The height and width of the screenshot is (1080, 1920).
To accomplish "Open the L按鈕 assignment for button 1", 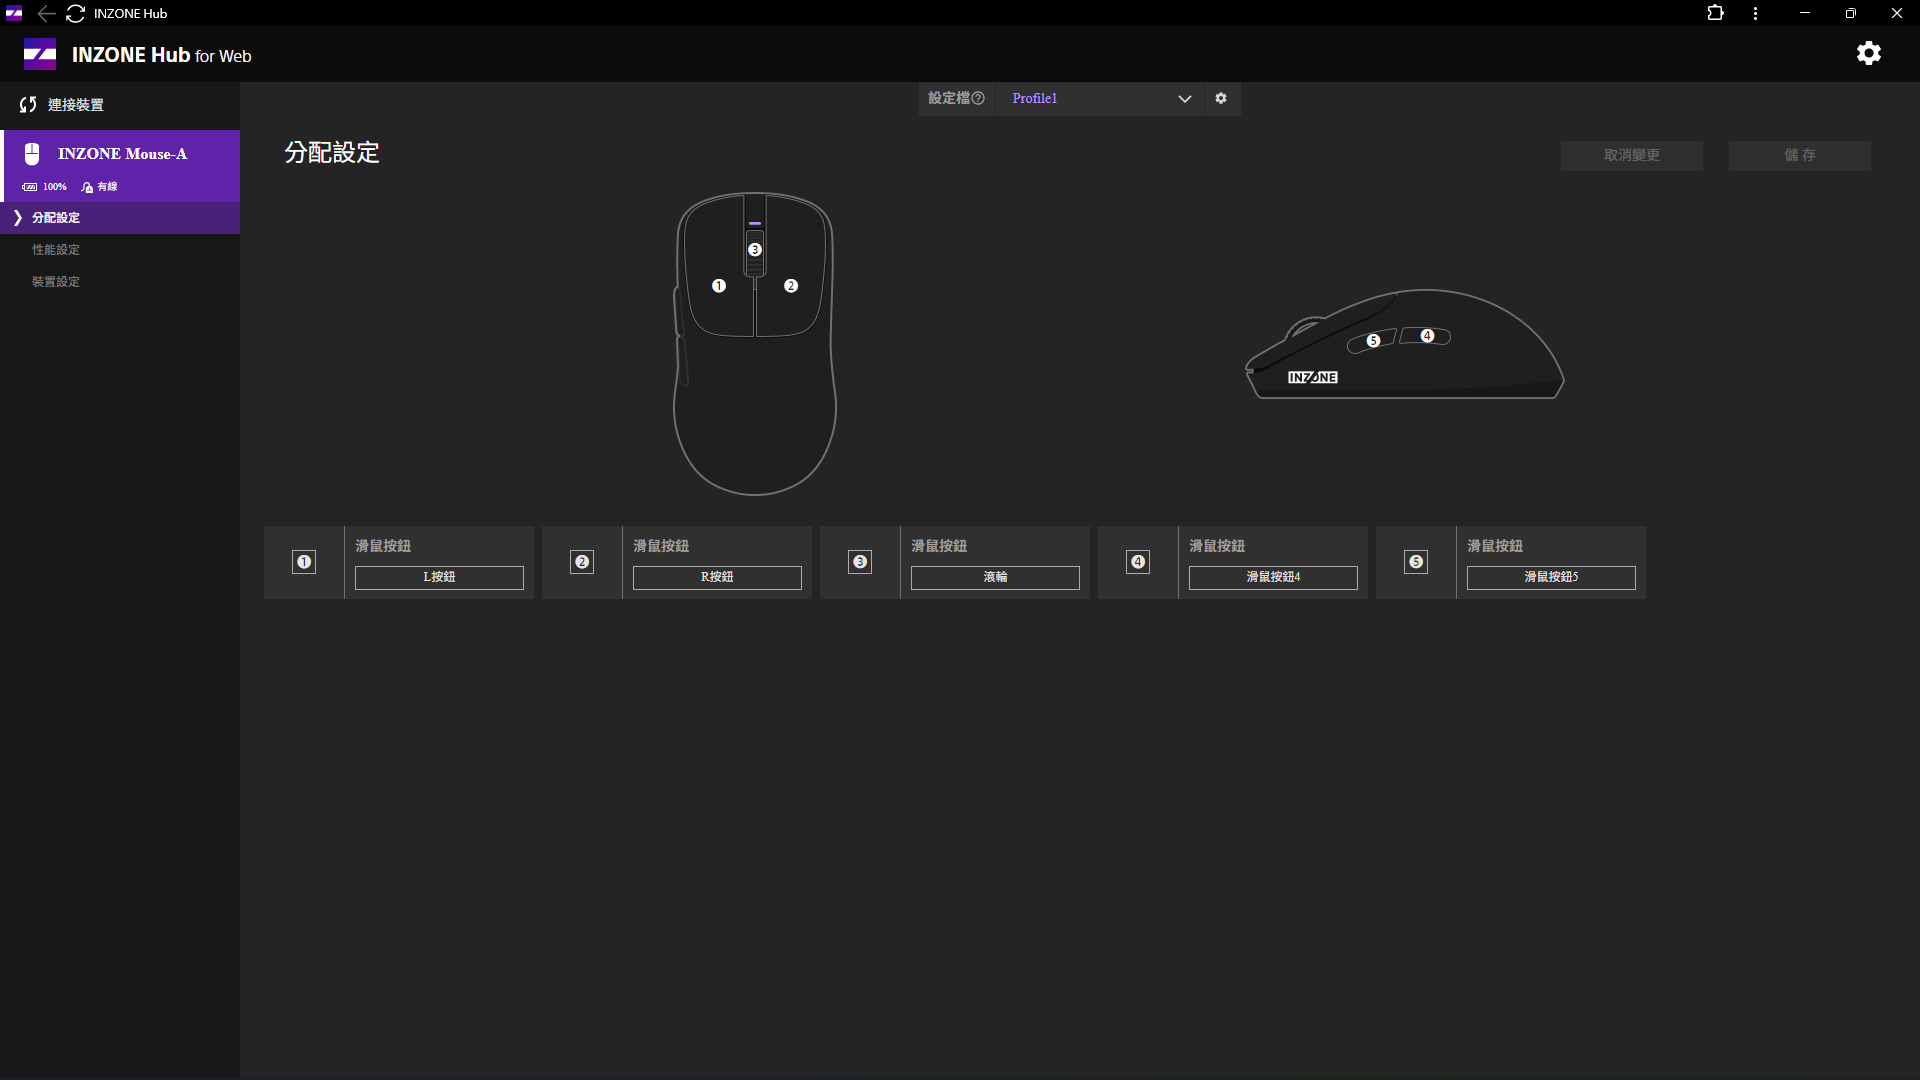I will tap(439, 577).
